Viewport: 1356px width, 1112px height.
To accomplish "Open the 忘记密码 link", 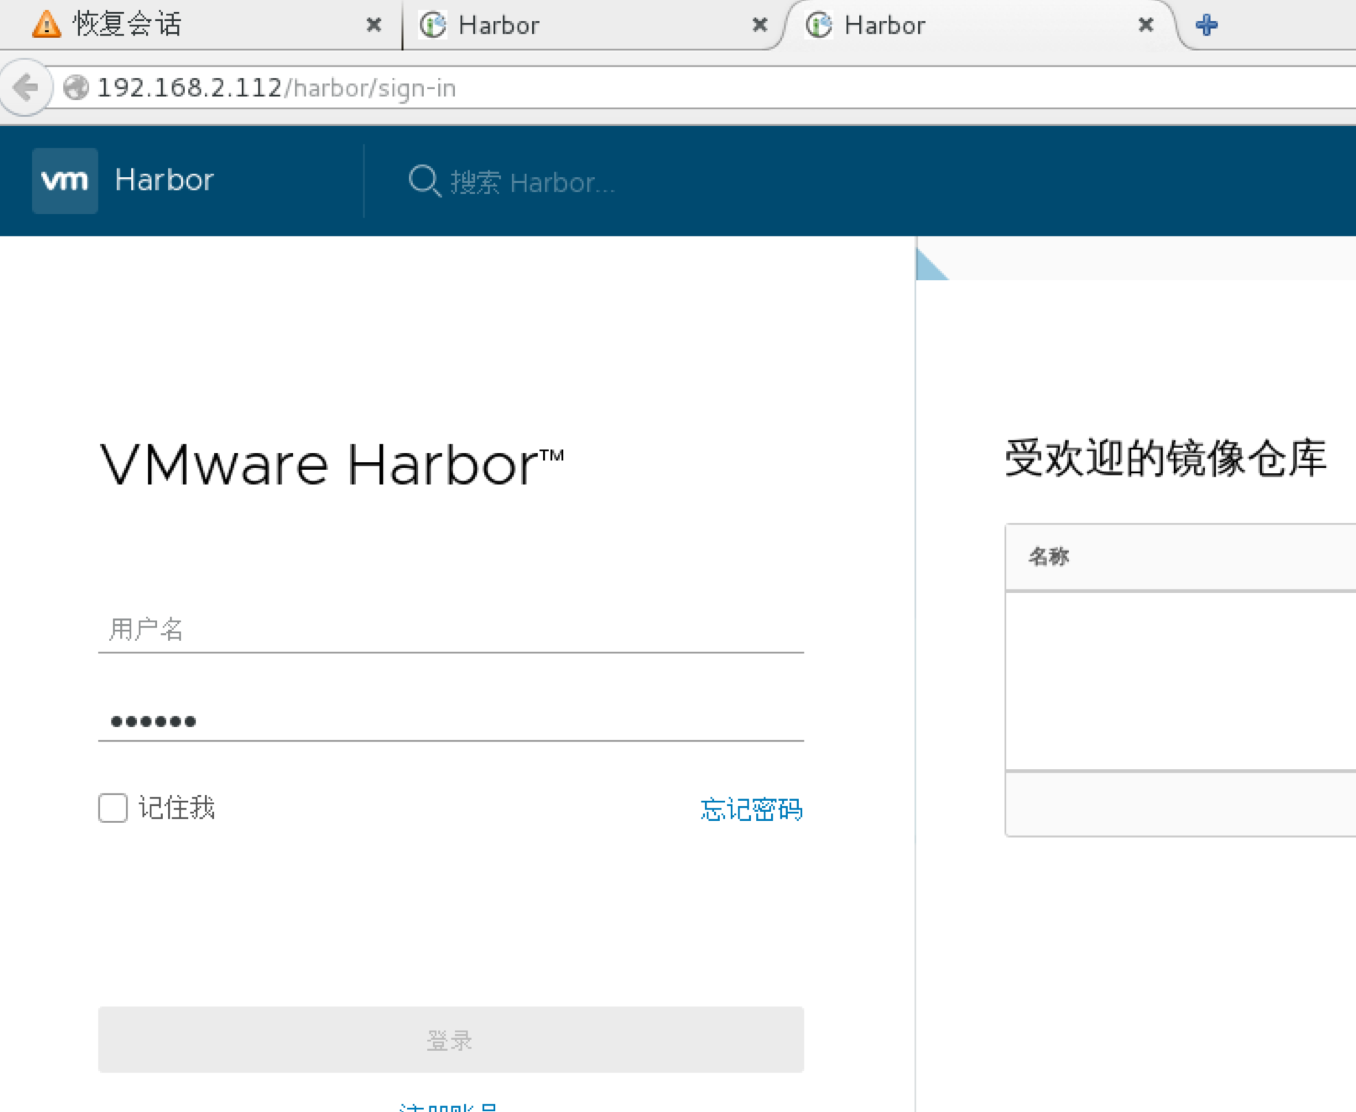I will (x=751, y=809).
